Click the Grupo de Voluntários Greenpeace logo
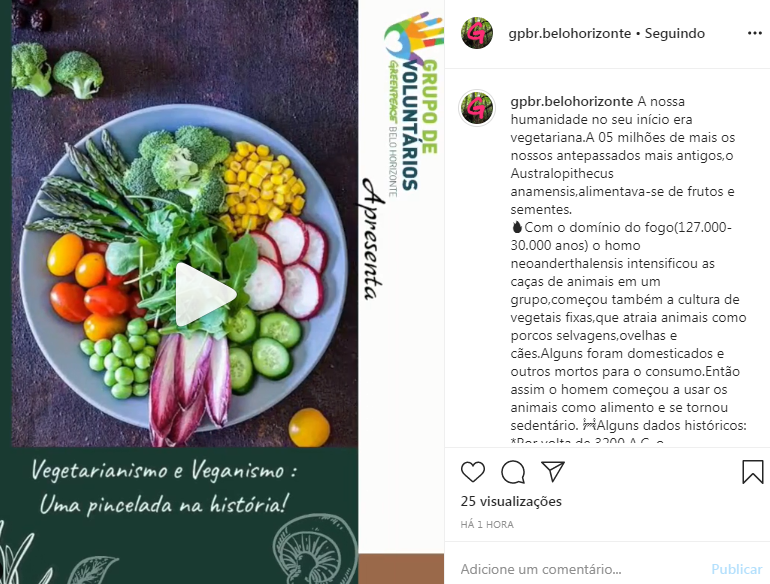Viewport: 770px width, 584px height. pyautogui.click(x=412, y=103)
